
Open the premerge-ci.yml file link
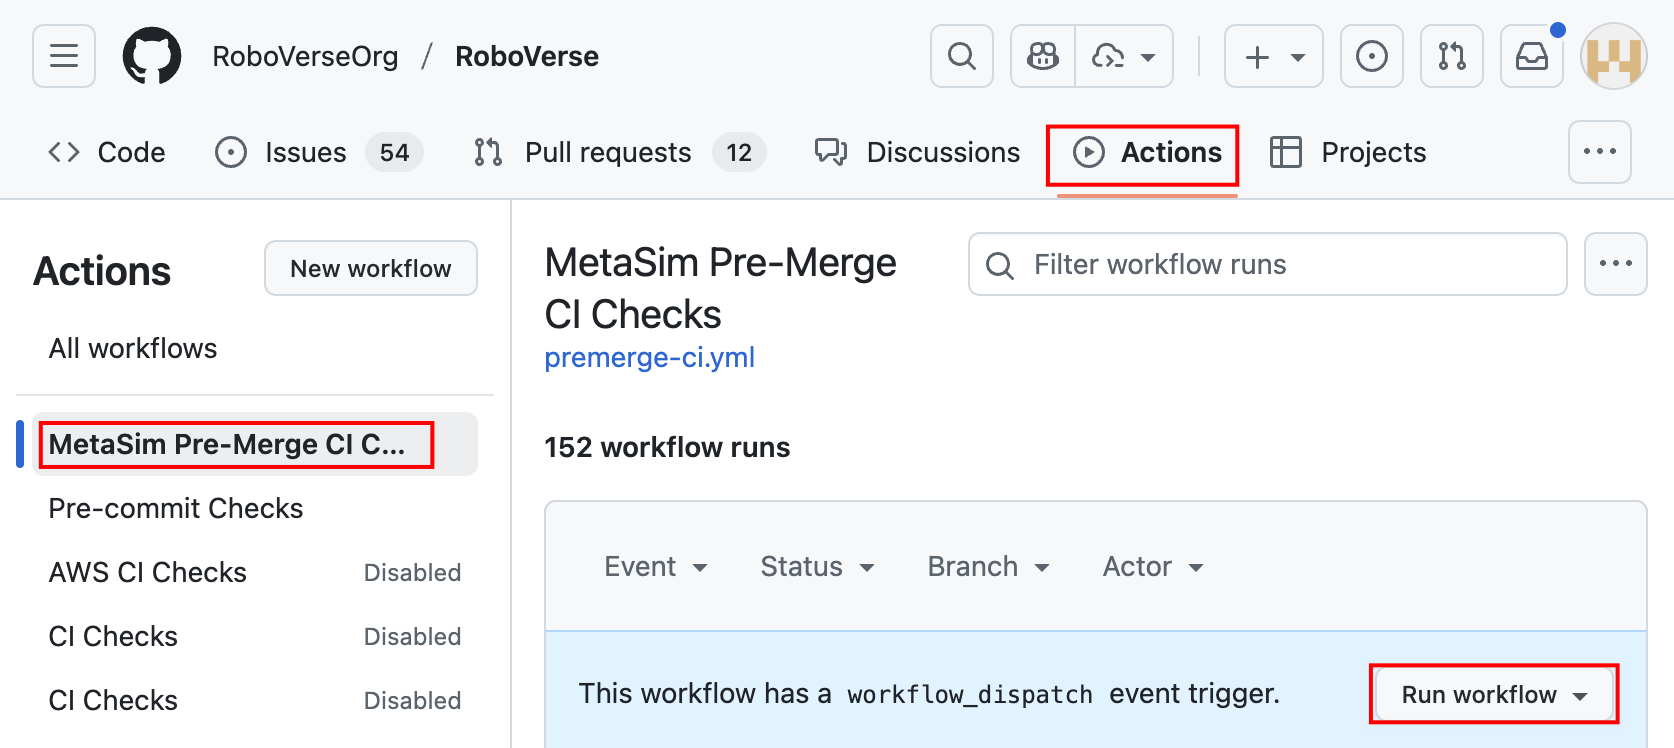pyautogui.click(x=649, y=357)
